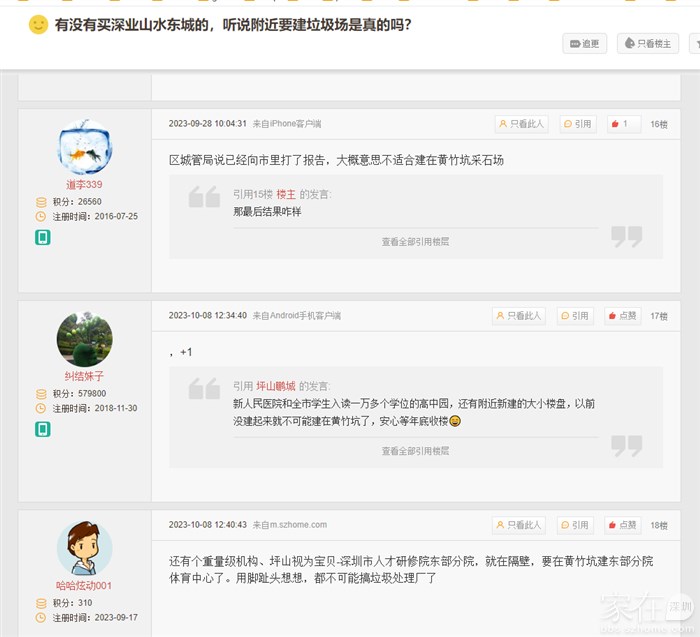
Task: Toggle 只看楼主 filter at the top
Action: (648, 44)
